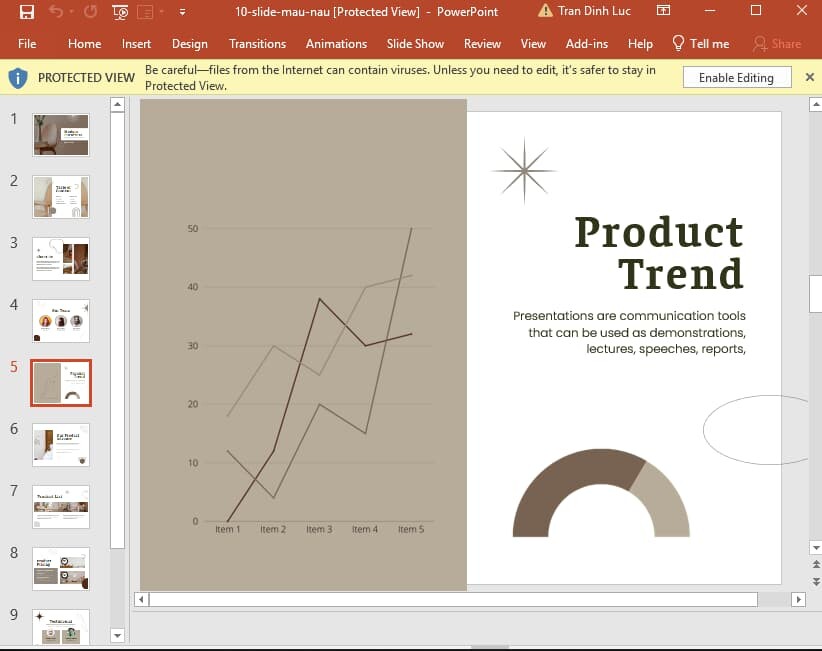Save the presentation using the Save icon
The width and height of the screenshot is (822, 651).
[x=27, y=11]
